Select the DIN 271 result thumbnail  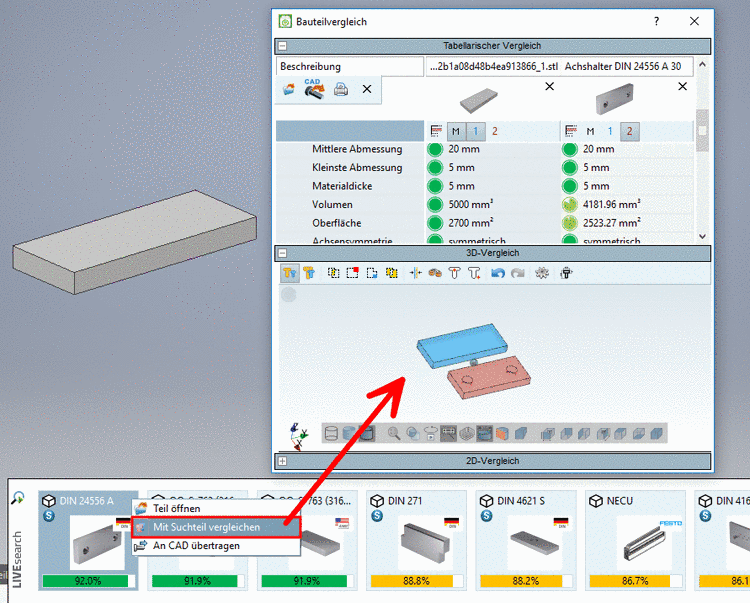point(425,542)
